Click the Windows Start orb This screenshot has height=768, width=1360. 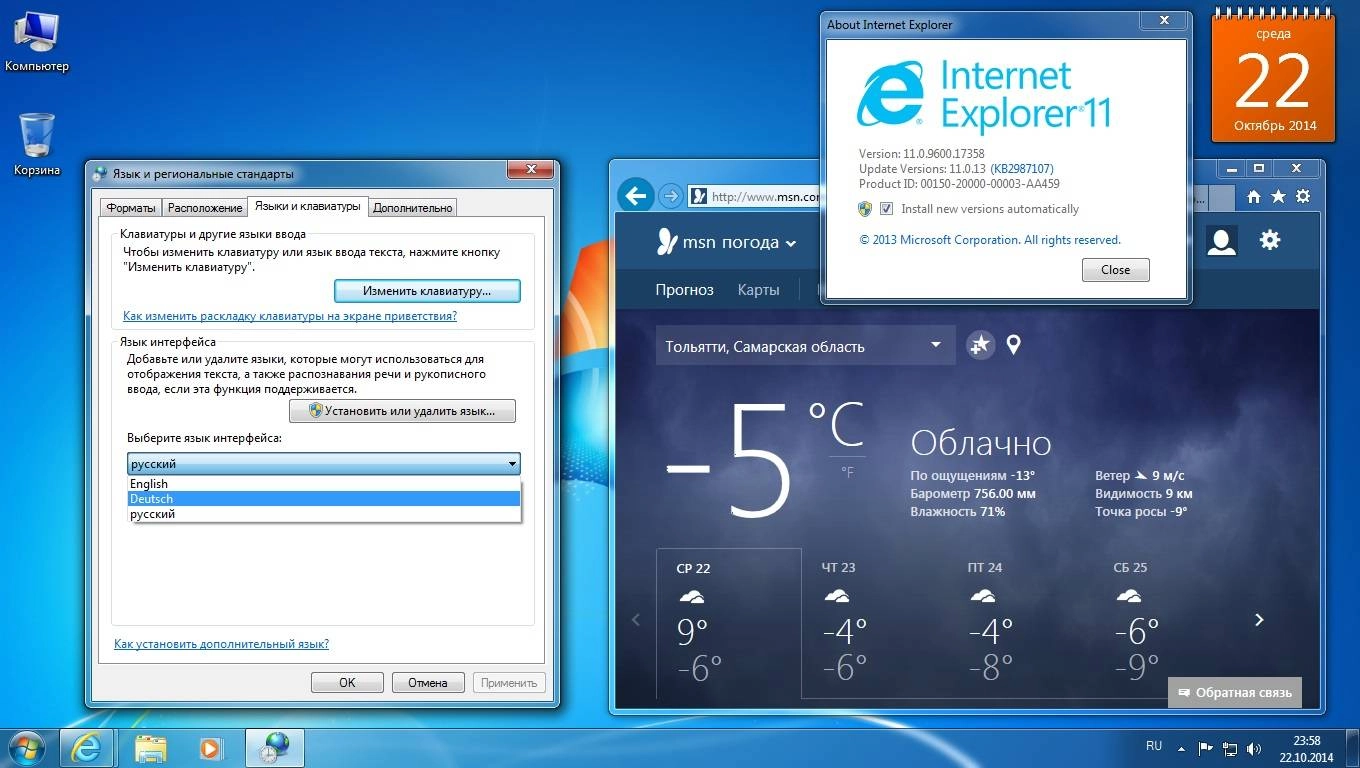[x=27, y=748]
